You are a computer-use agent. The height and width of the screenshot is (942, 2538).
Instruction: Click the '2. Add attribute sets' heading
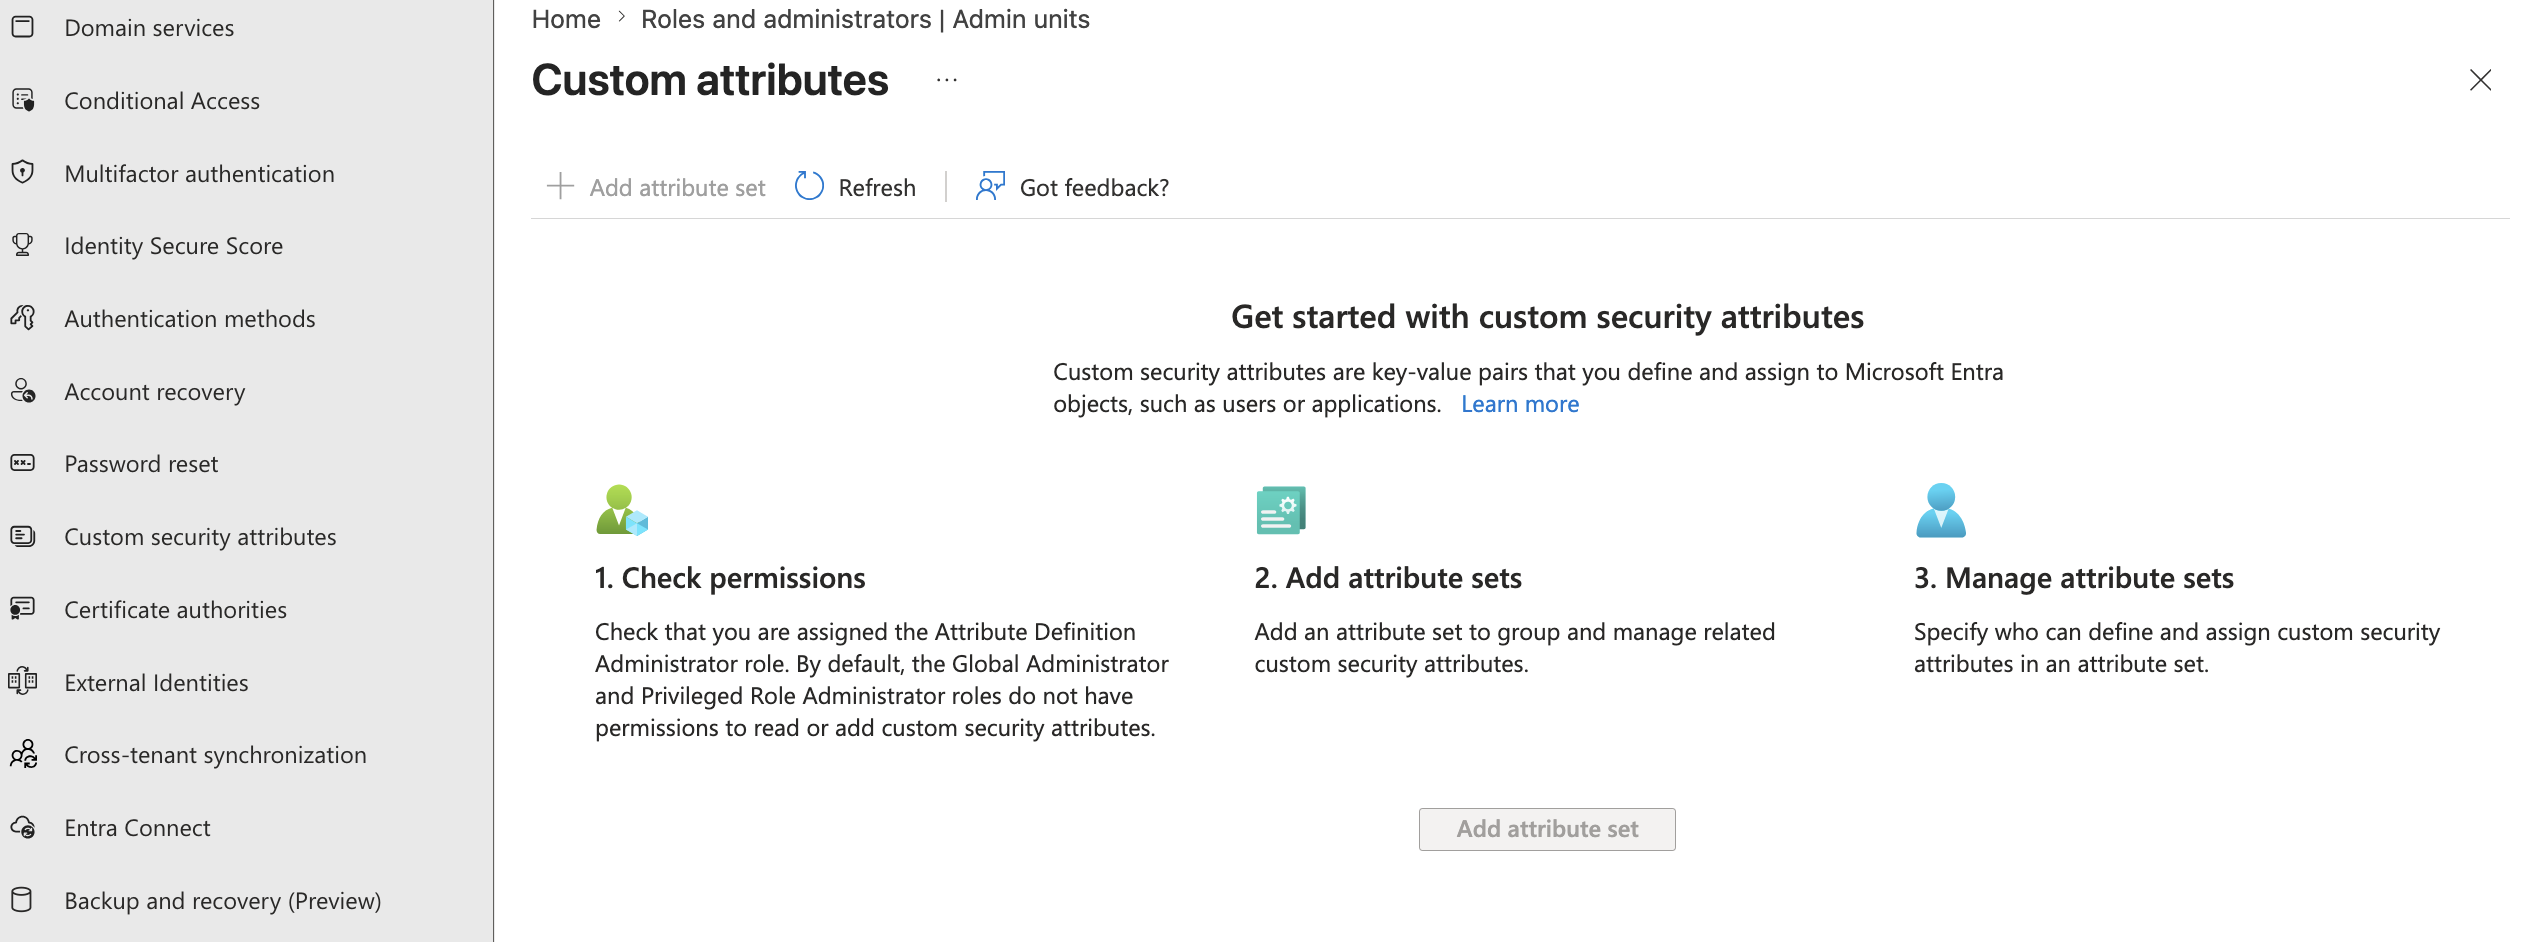[x=1388, y=578]
